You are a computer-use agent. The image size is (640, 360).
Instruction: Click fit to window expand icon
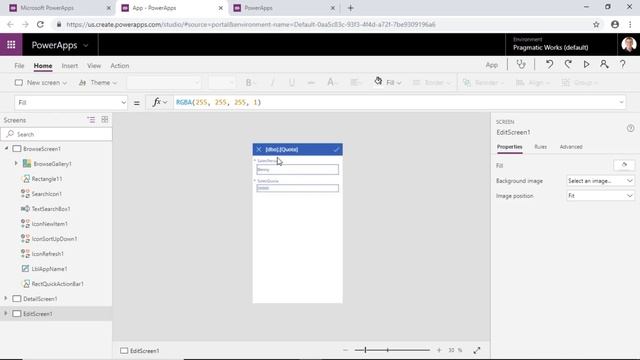tap(477, 350)
